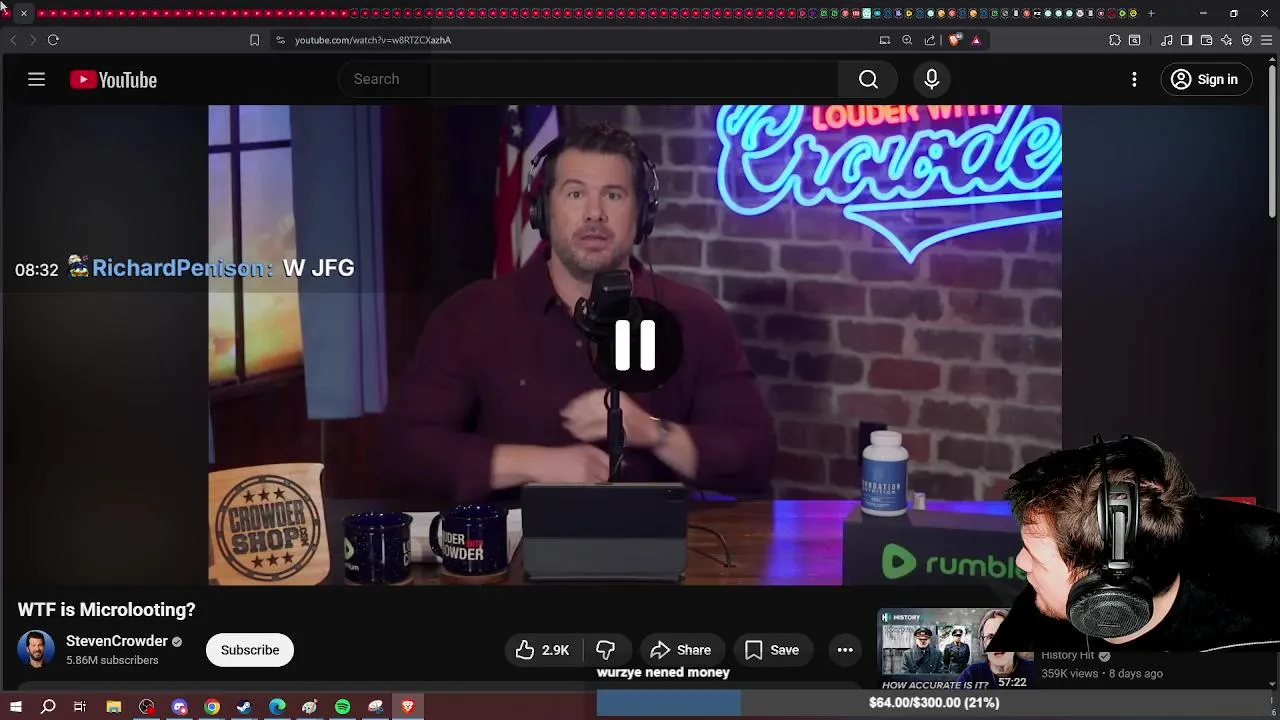Close the first browser tab

[24, 13]
